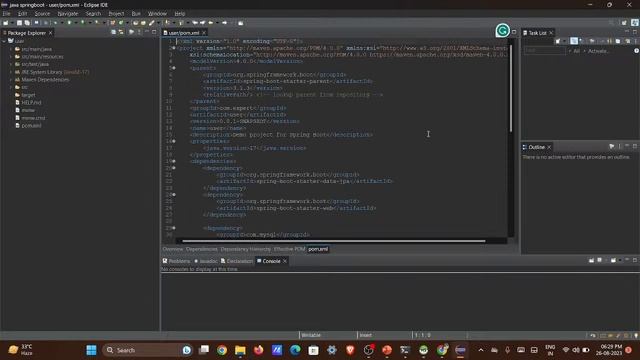Open the Source menu
This screenshot has width=640, height=360.
42,13
